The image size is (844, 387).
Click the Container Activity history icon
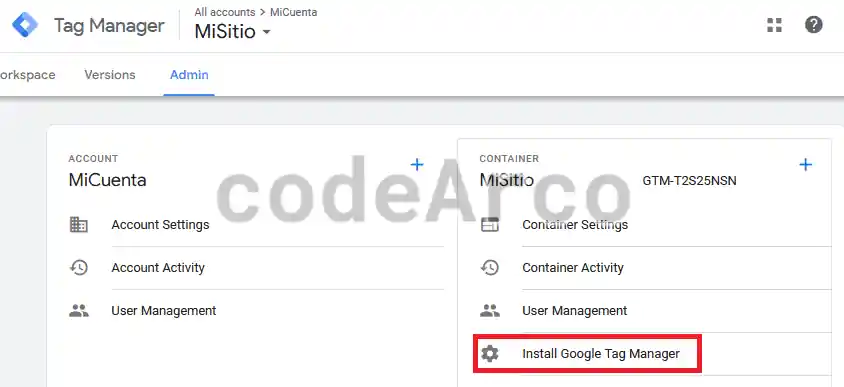tap(489, 268)
